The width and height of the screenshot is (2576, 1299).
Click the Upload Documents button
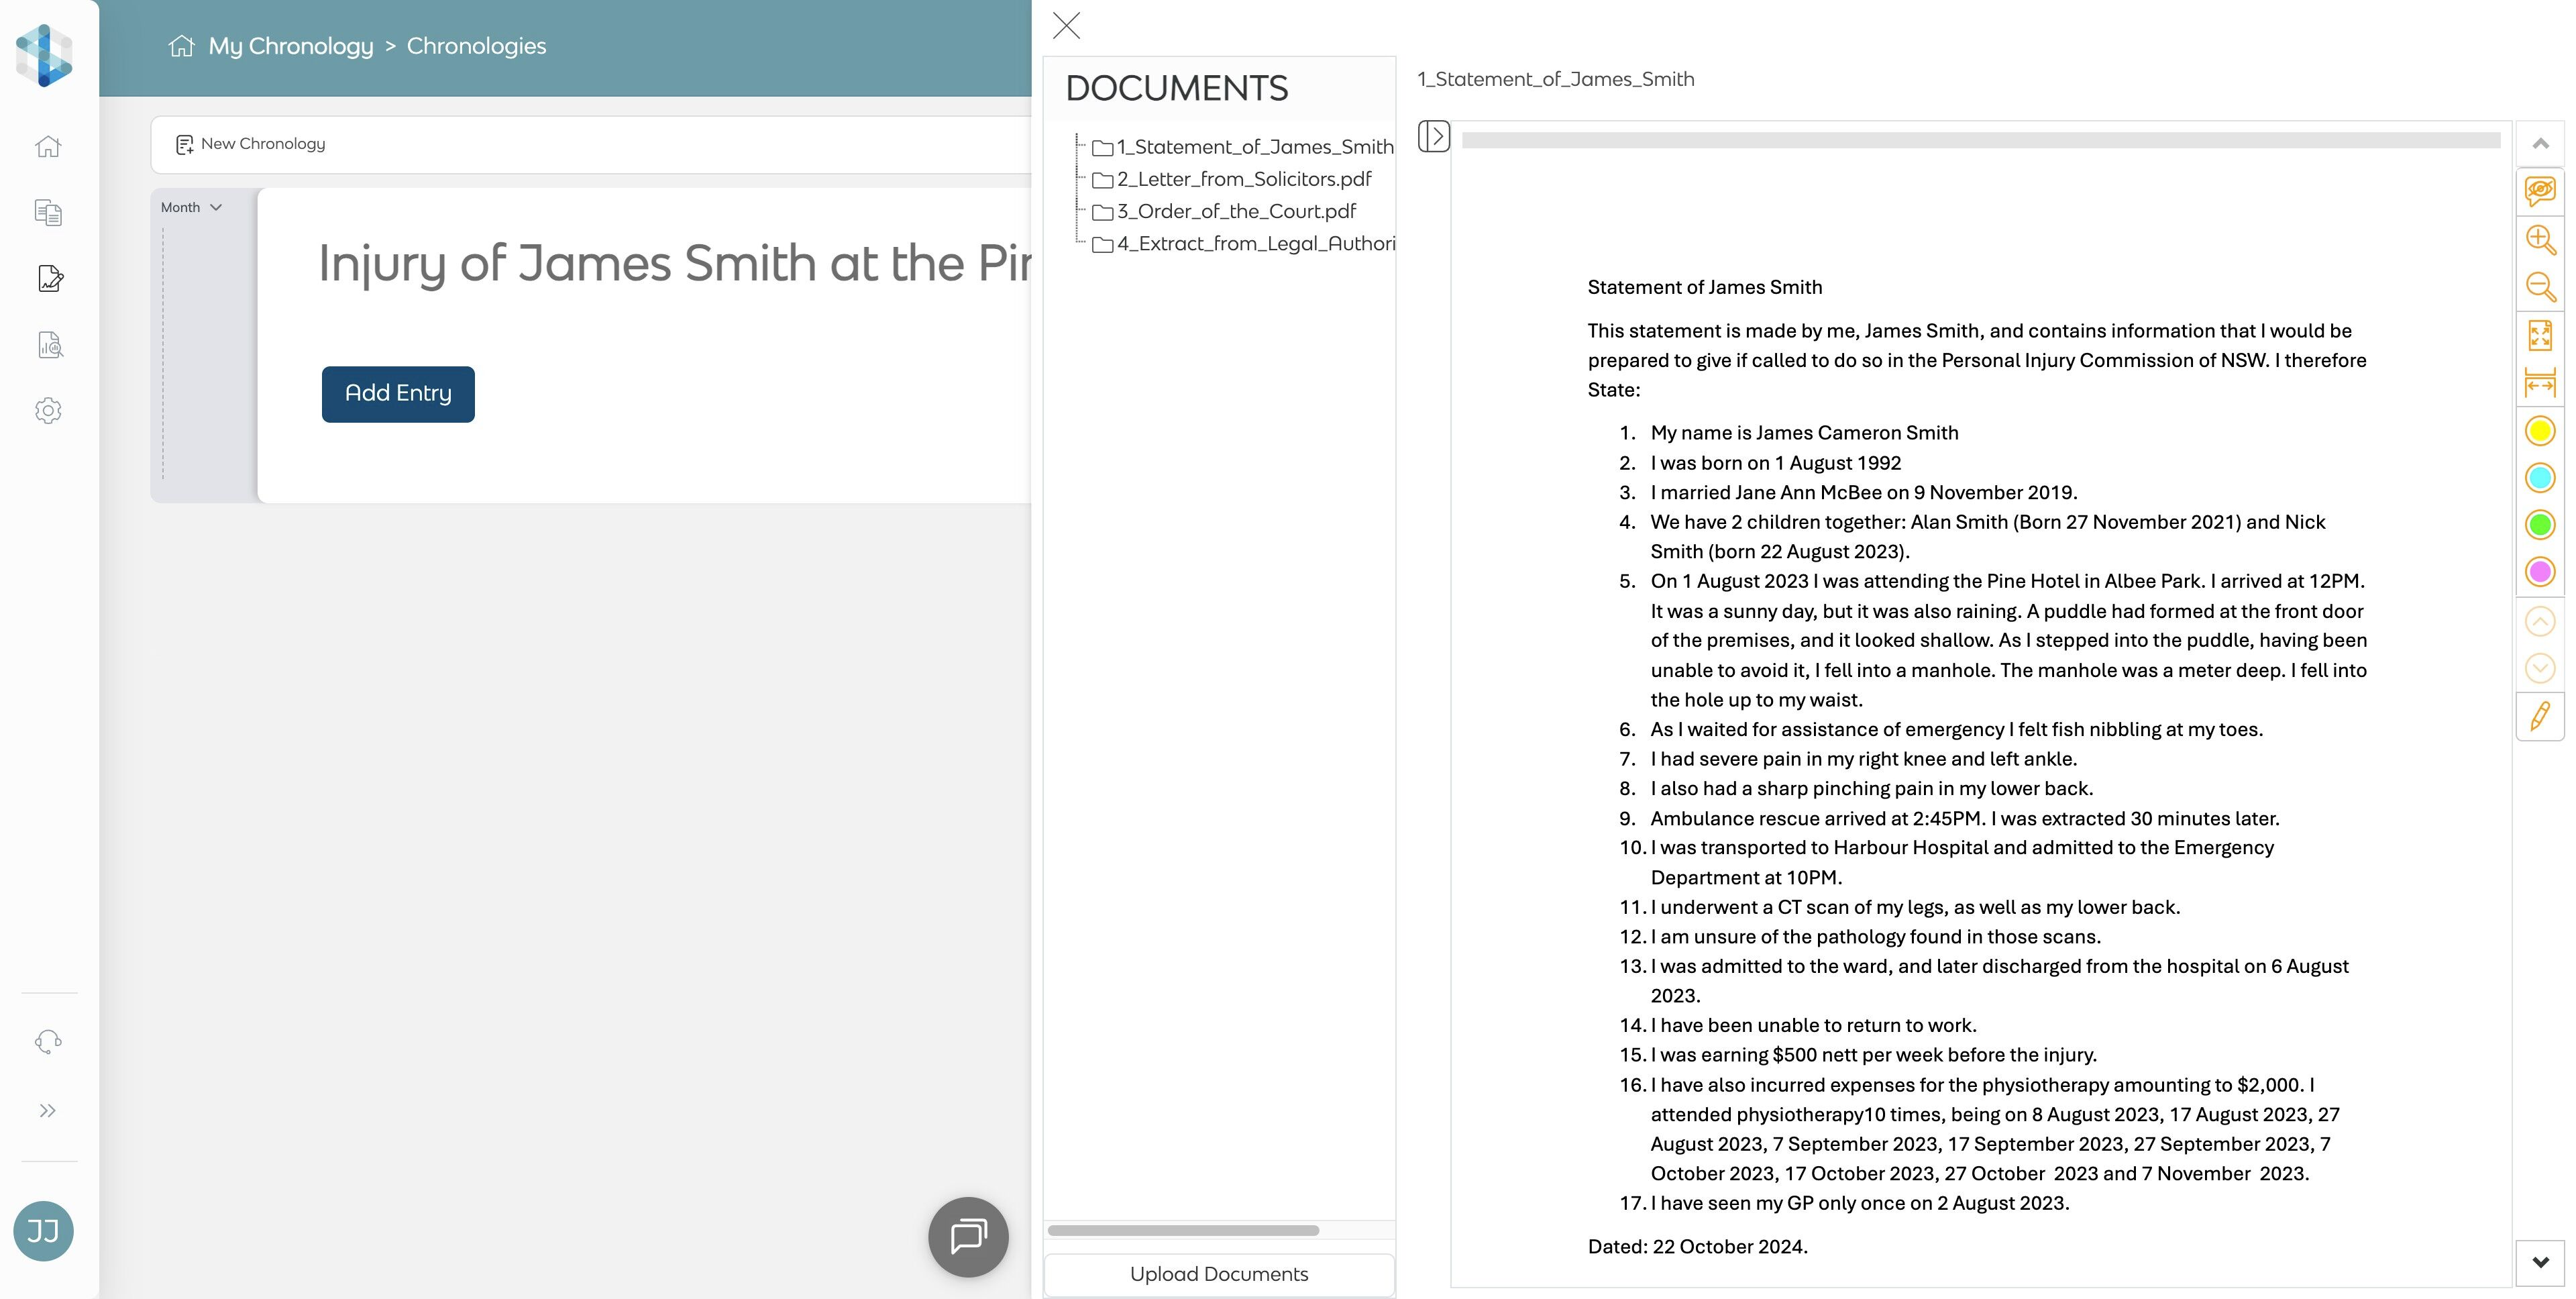1218,1274
